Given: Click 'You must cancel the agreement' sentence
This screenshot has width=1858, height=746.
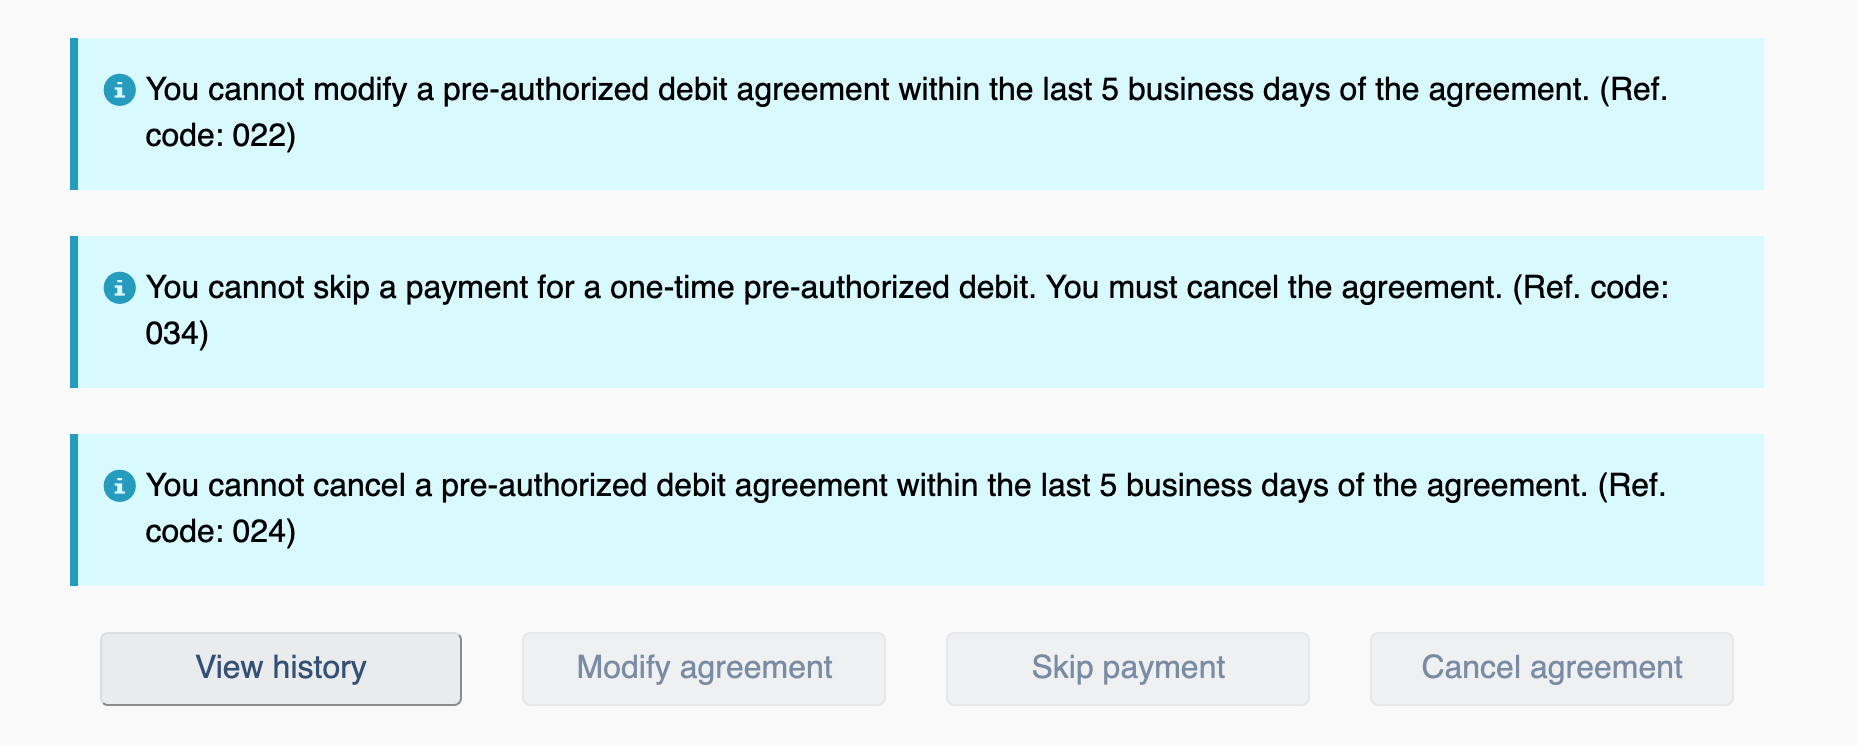Looking at the screenshot, I should [1273, 288].
